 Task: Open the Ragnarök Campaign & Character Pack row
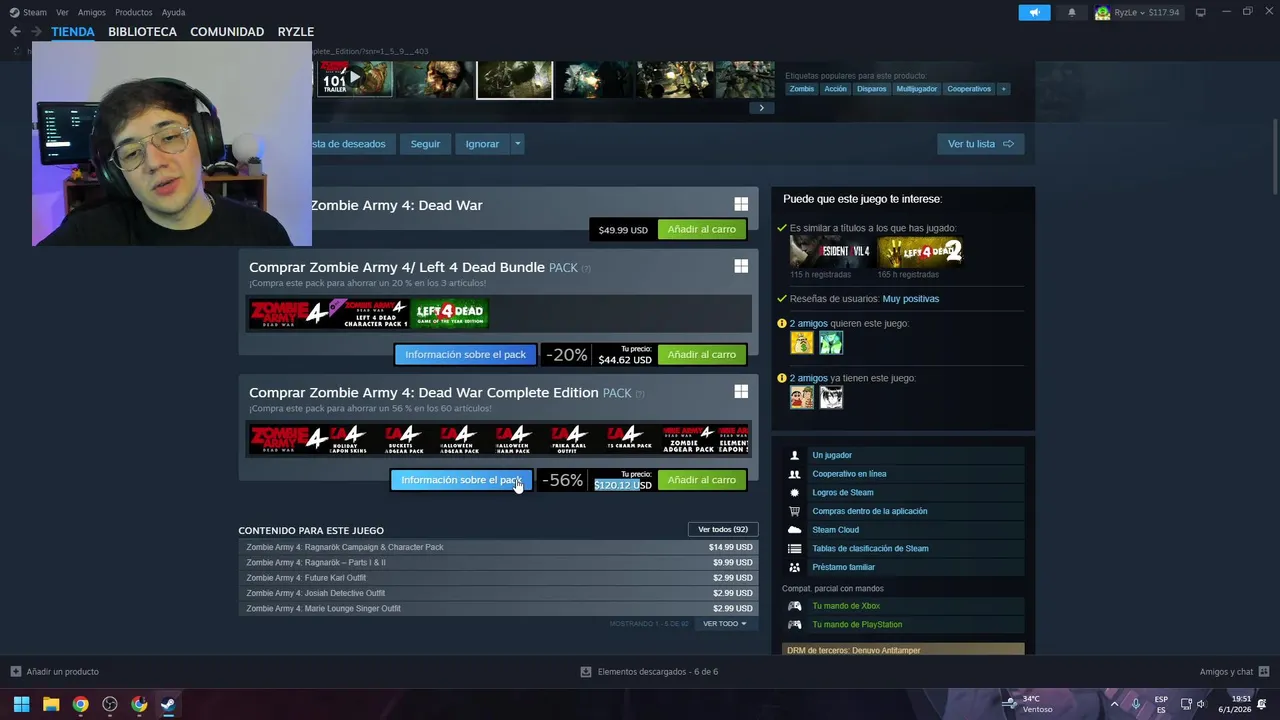coord(499,547)
